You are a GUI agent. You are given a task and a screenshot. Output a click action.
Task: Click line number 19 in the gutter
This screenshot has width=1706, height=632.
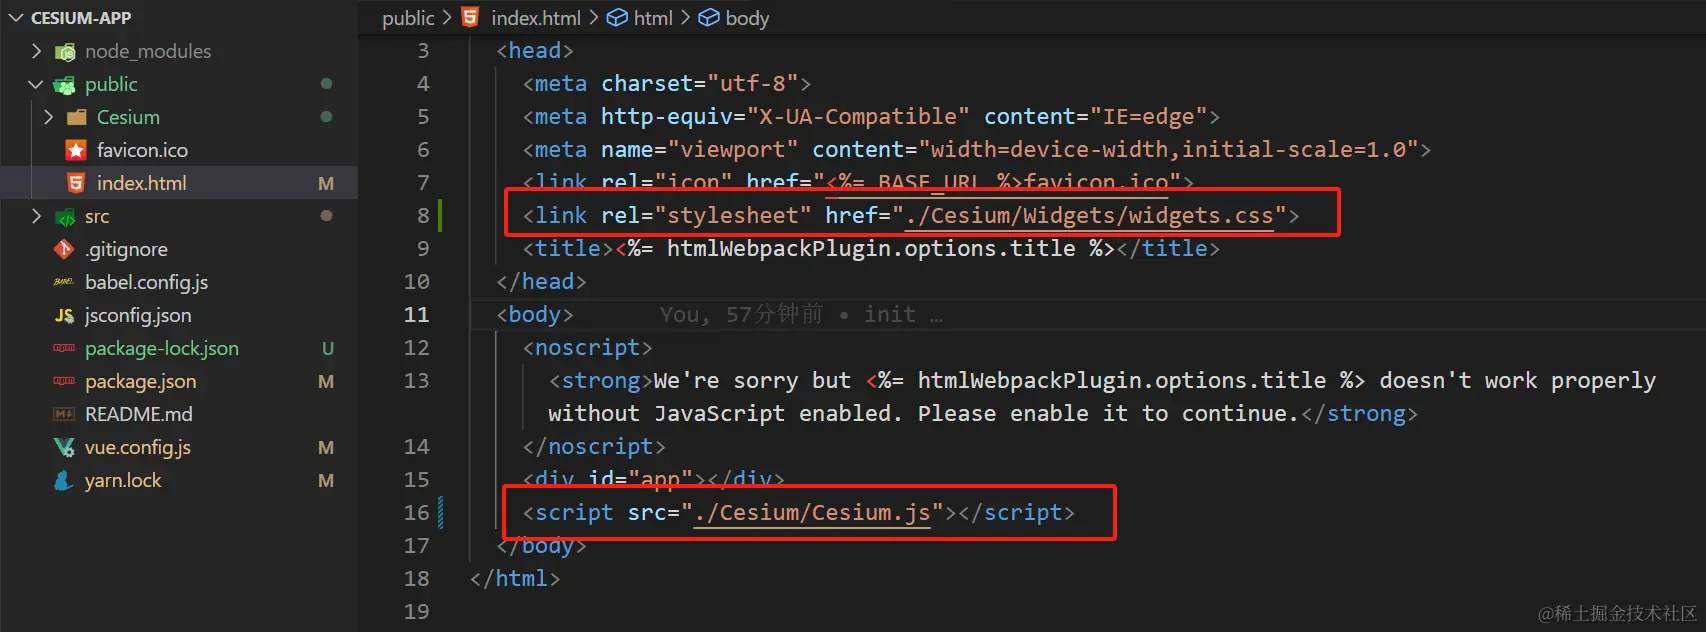pyautogui.click(x=417, y=612)
